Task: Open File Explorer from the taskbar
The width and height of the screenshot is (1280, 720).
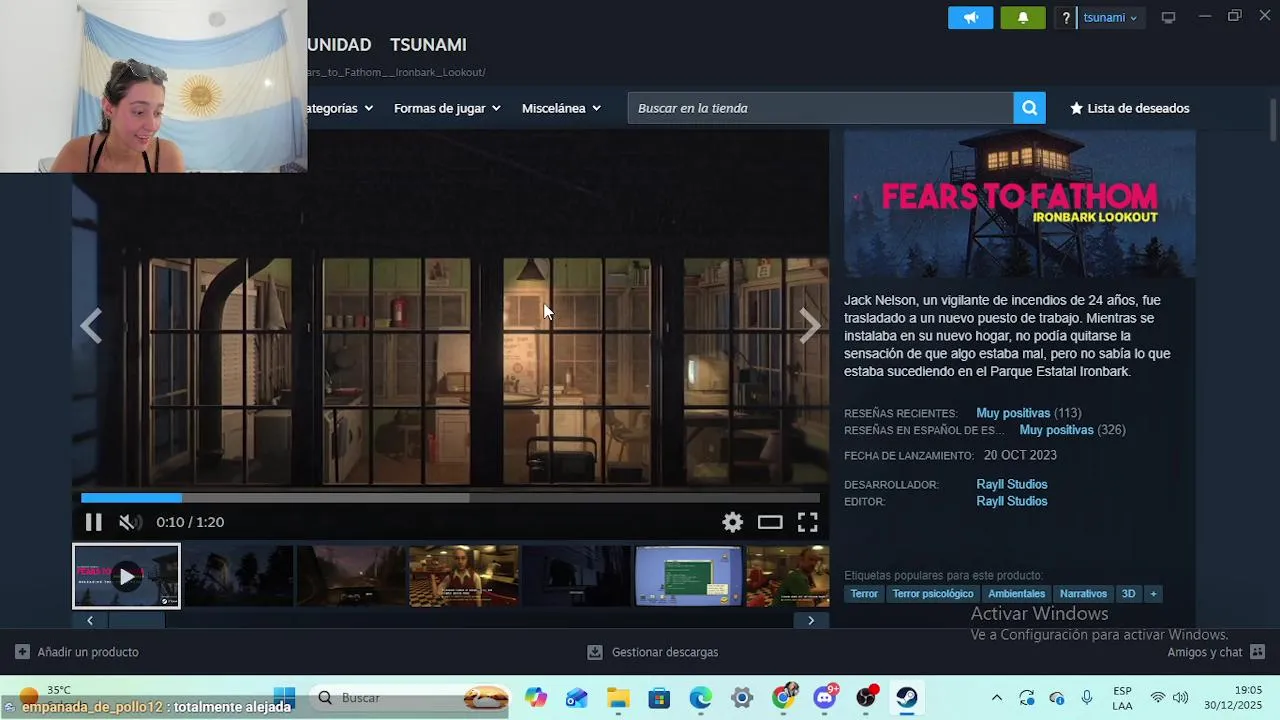Action: (618, 697)
